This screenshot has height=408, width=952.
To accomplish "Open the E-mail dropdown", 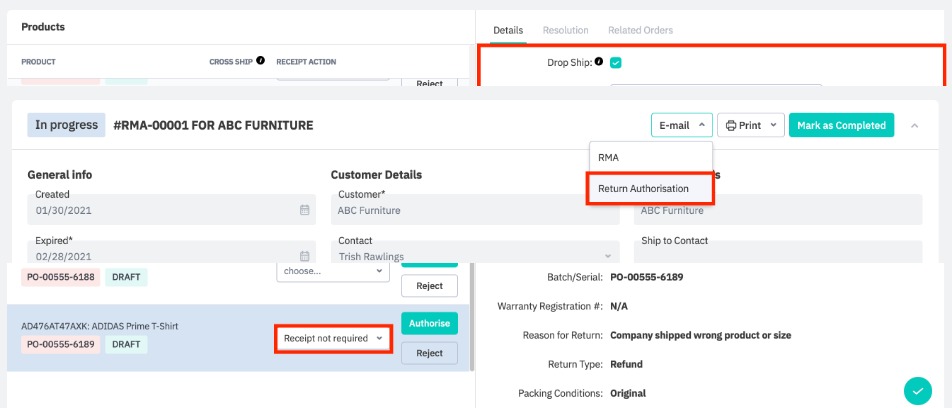I will [681, 125].
